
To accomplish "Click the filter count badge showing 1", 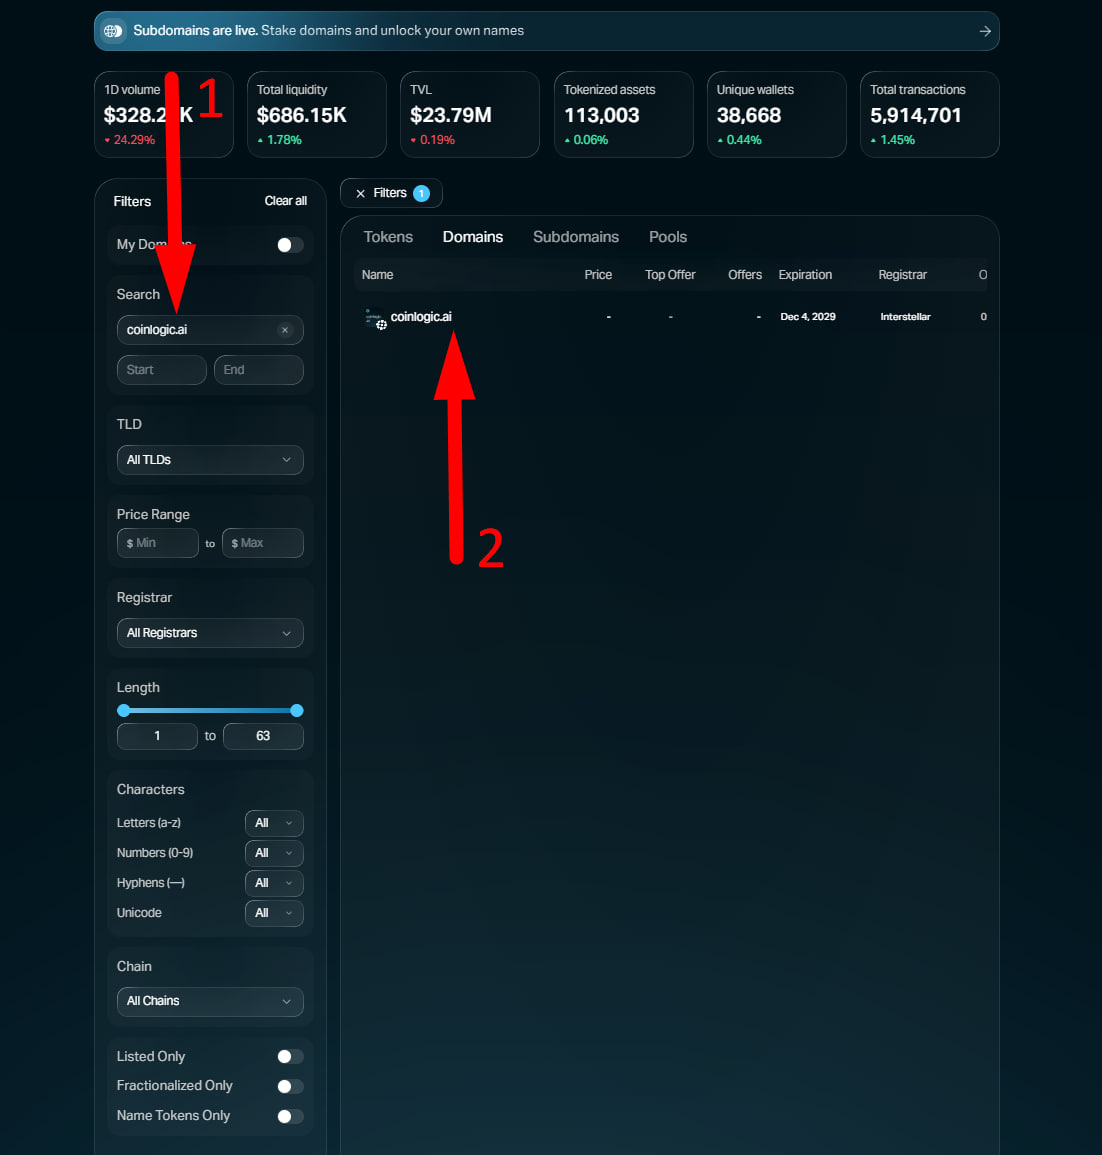I will 421,194.
